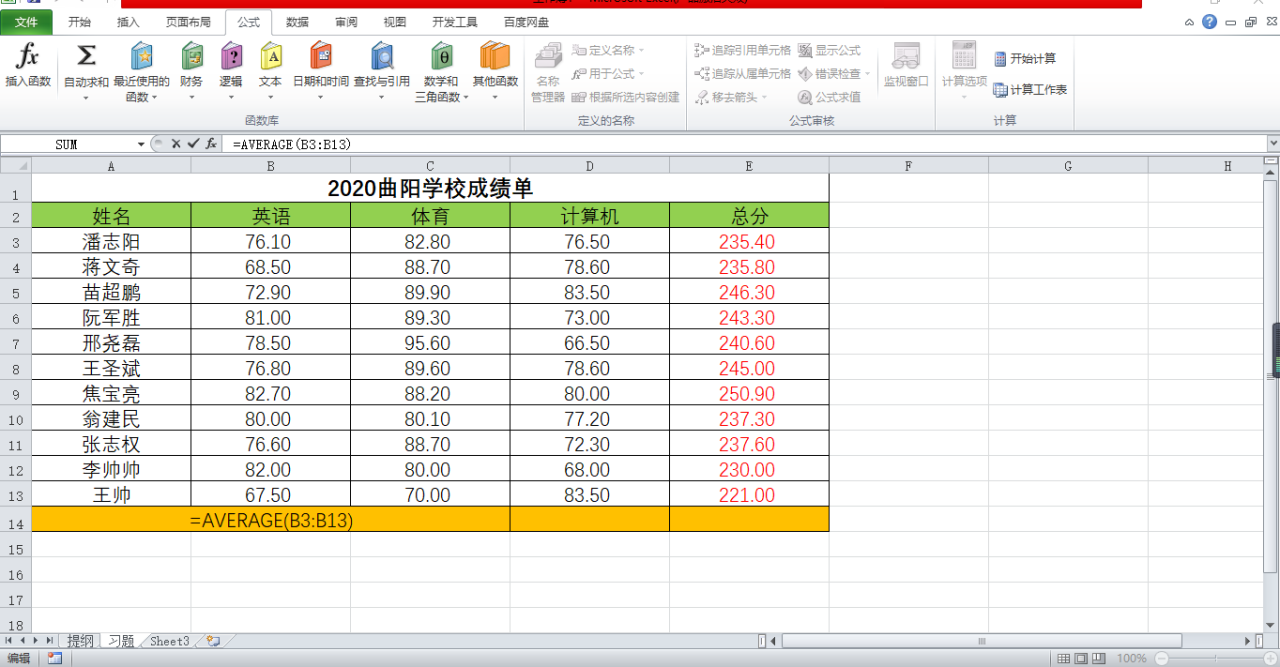Switch to Page Layout view in status bar

pos(1082,658)
